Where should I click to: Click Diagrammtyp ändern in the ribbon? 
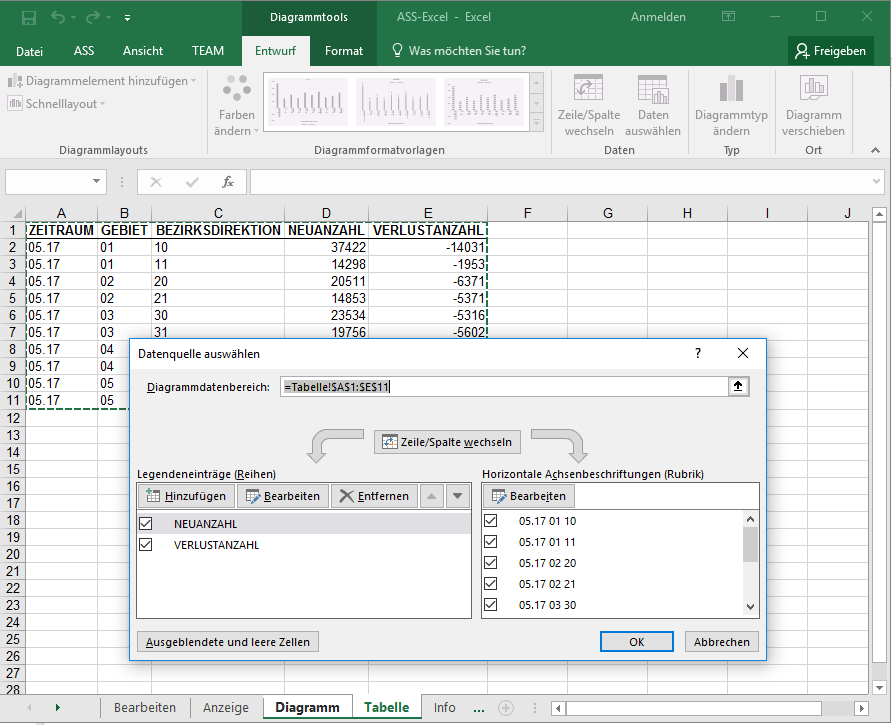click(x=731, y=106)
